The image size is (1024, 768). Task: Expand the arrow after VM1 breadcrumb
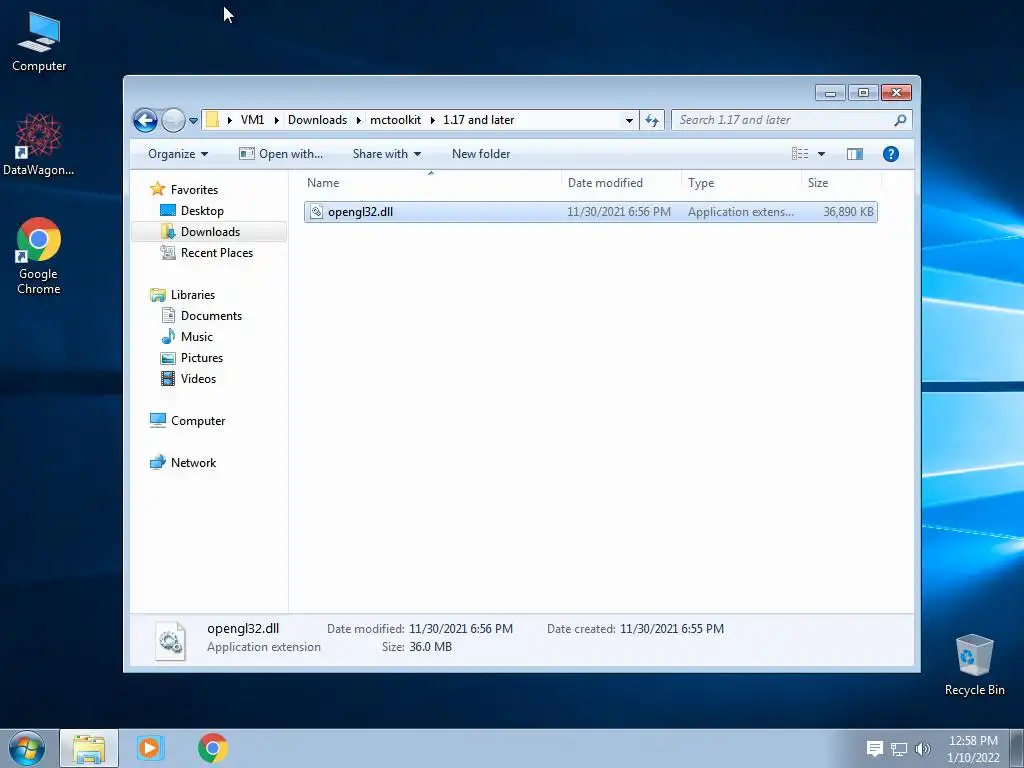click(x=276, y=120)
